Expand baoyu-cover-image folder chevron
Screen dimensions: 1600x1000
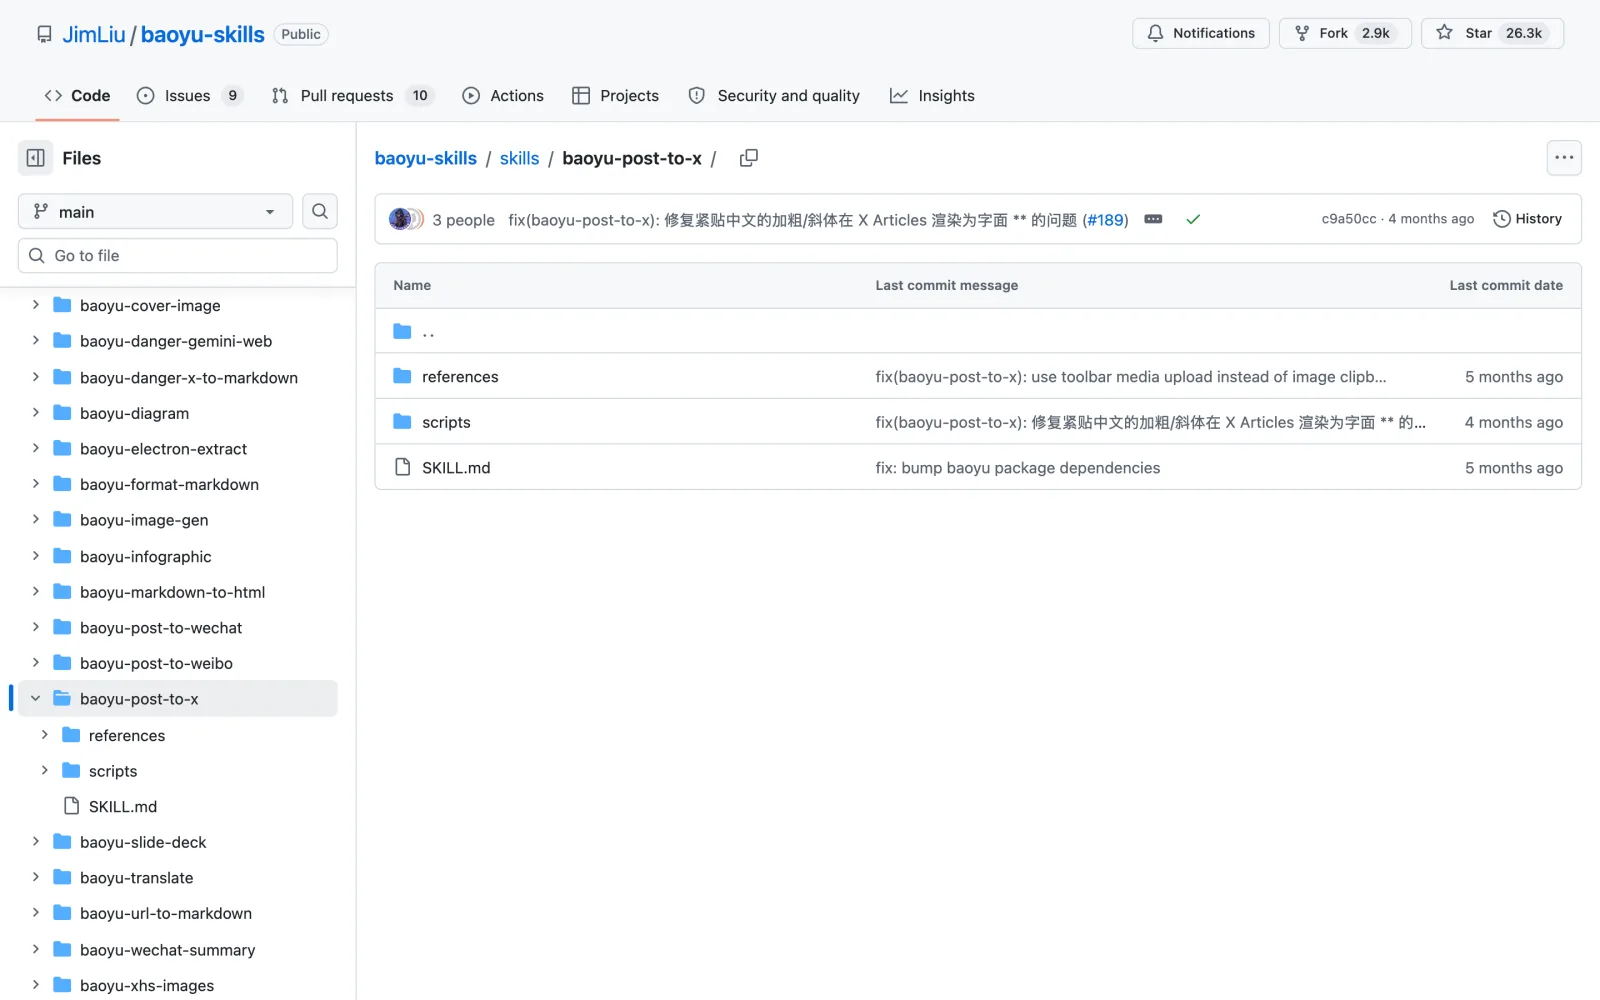click(35, 305)
